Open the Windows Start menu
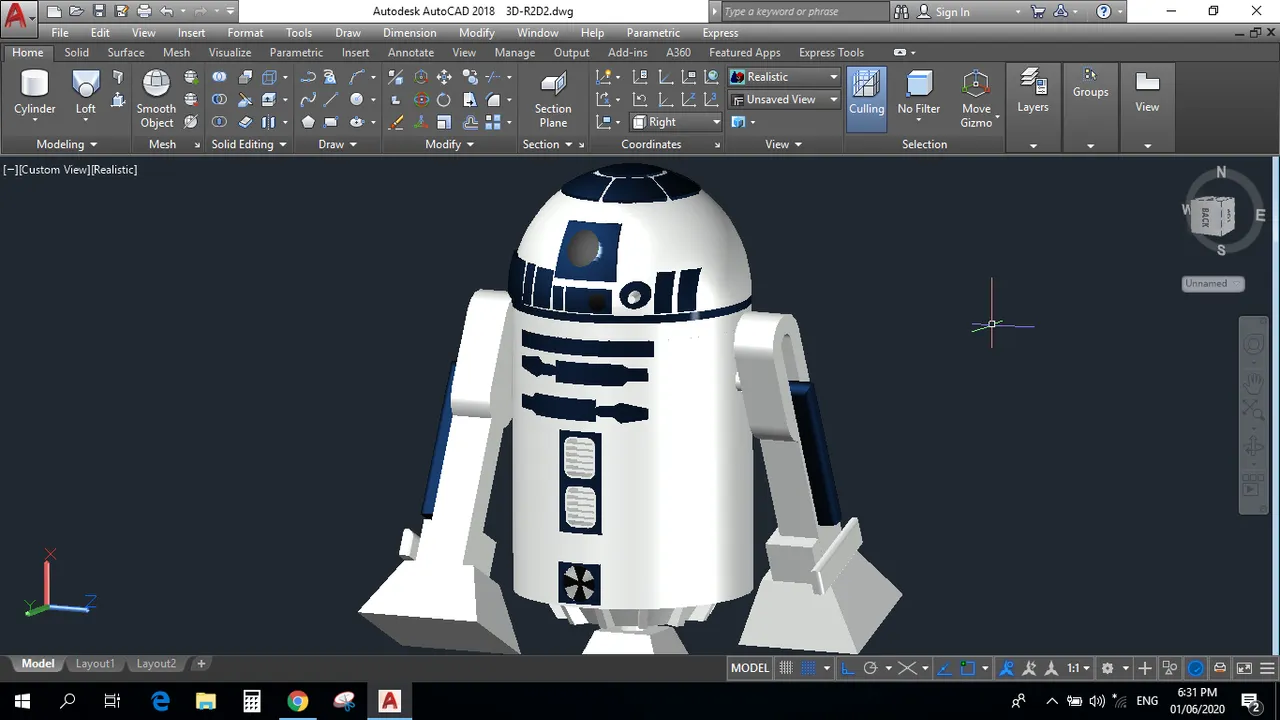1280x720 pixels. pos(22,701)
